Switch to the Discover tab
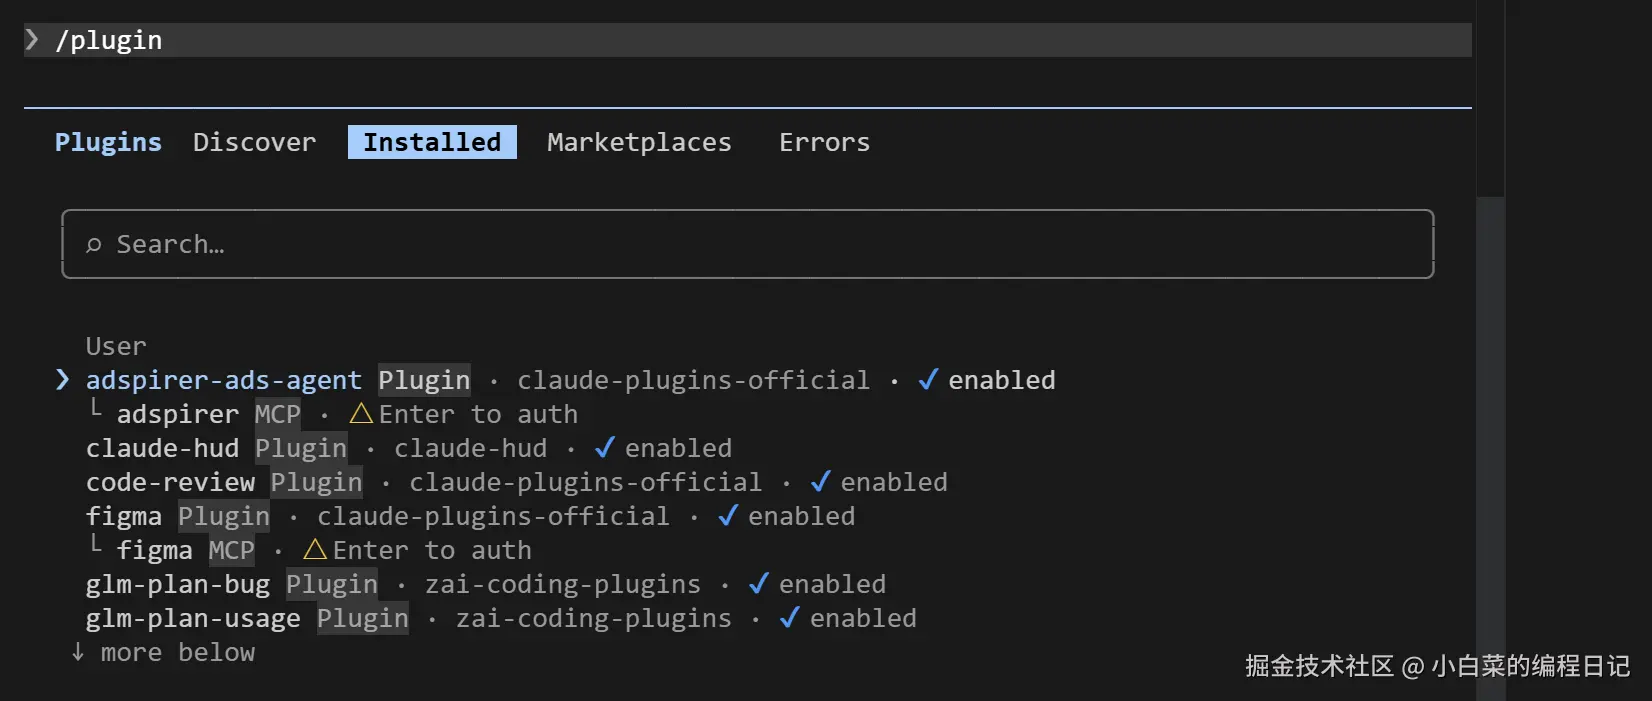 pyautogui.click(x=254, y=142)
